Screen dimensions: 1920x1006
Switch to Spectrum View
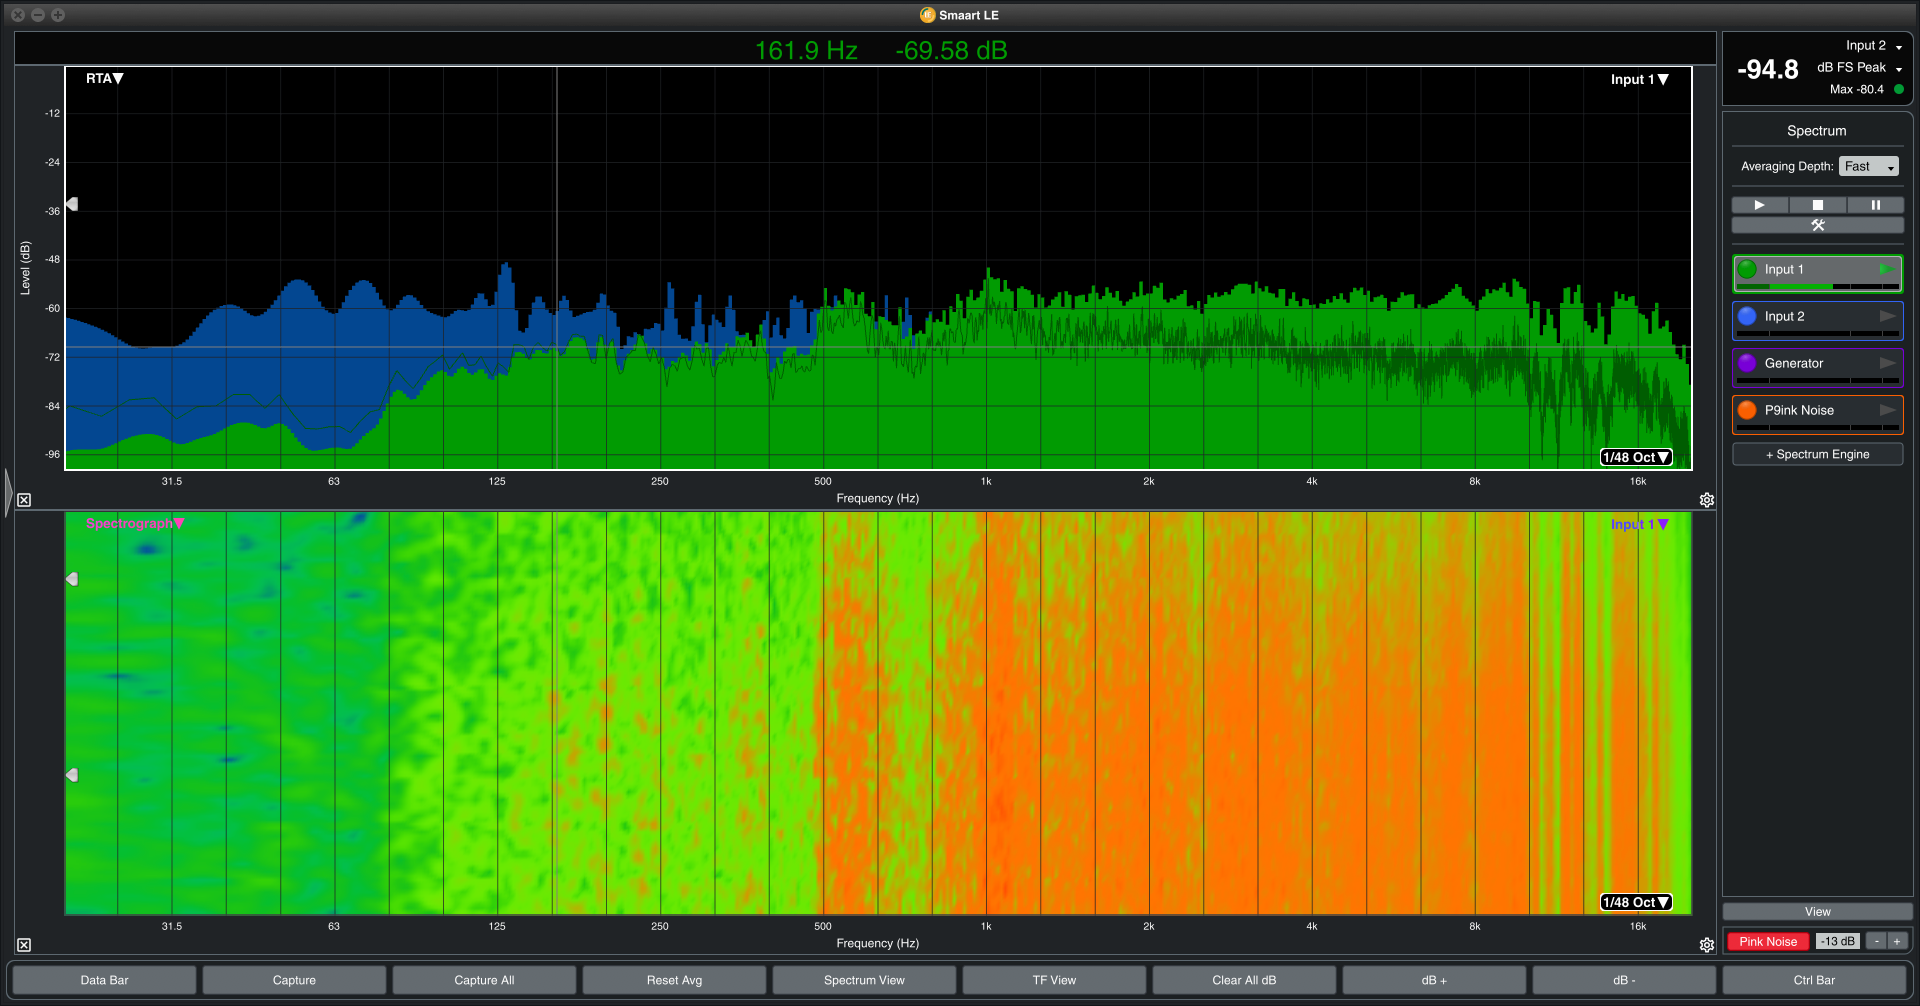[864, 980]
